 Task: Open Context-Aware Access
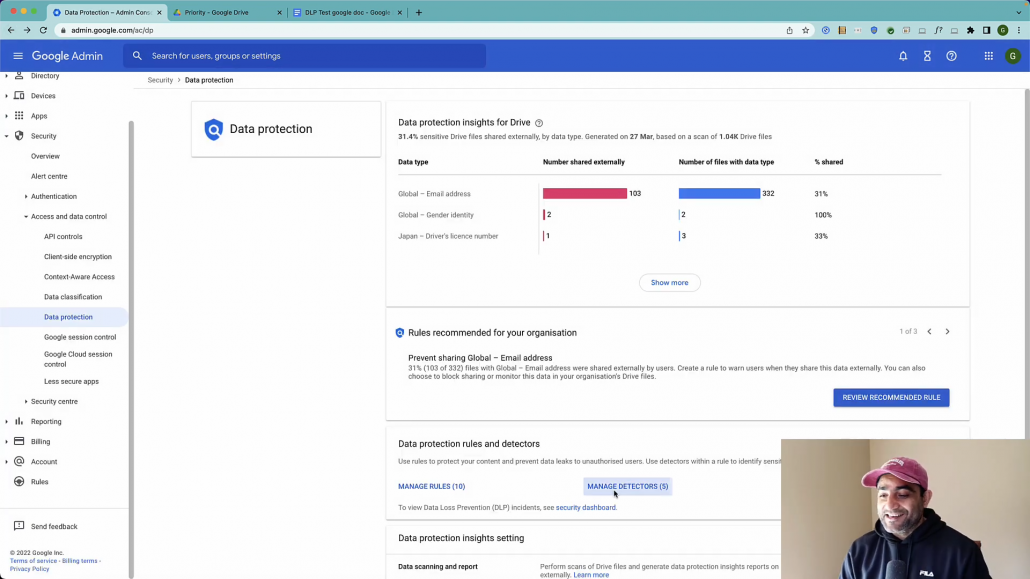pyautogui.click(x=79, y=277)
